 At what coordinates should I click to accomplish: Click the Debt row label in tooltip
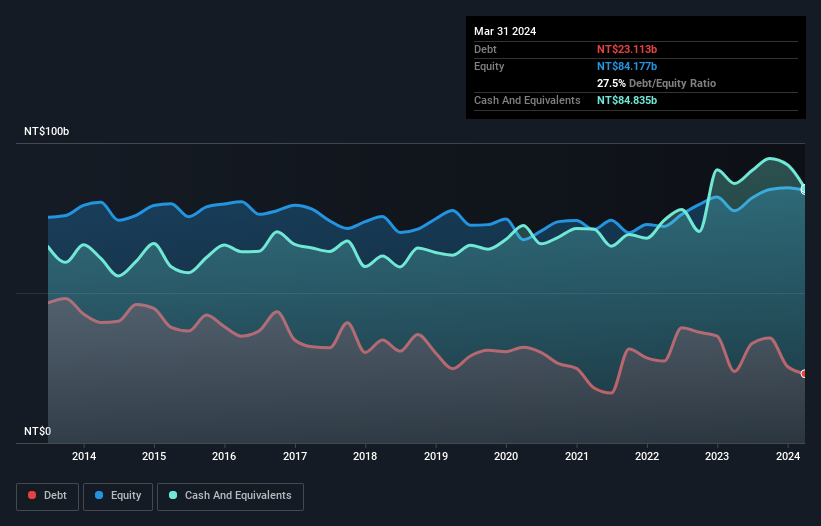(x=485, y=49)
